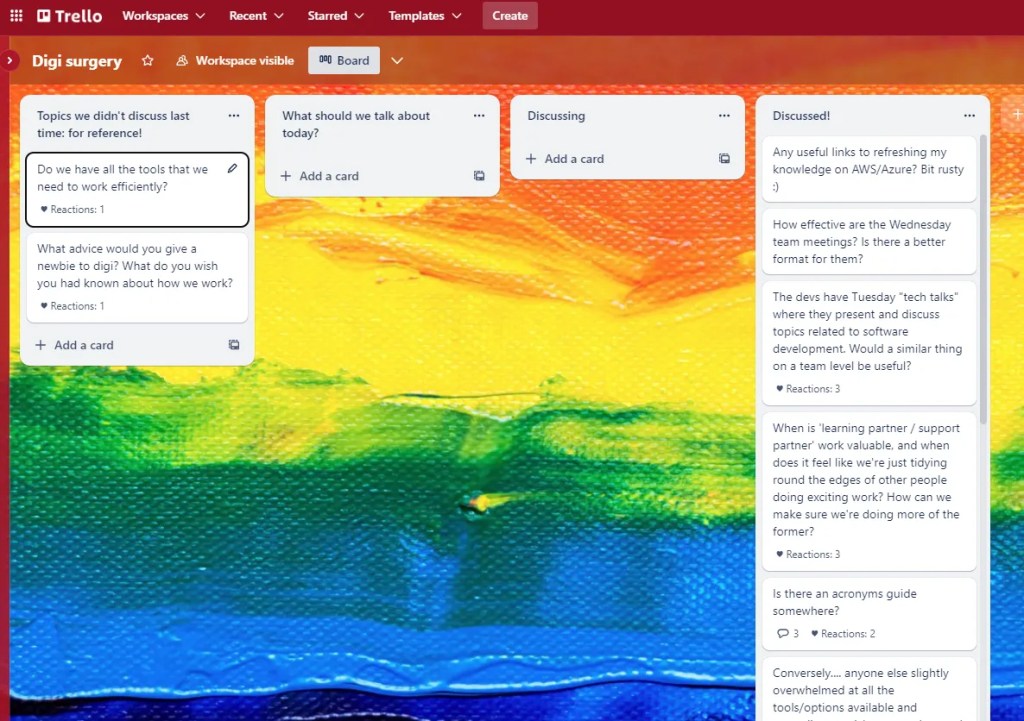Expand the collapsed left sidebar
Image resolution: width=1024 pixels, height=721 pixels.
10,61
